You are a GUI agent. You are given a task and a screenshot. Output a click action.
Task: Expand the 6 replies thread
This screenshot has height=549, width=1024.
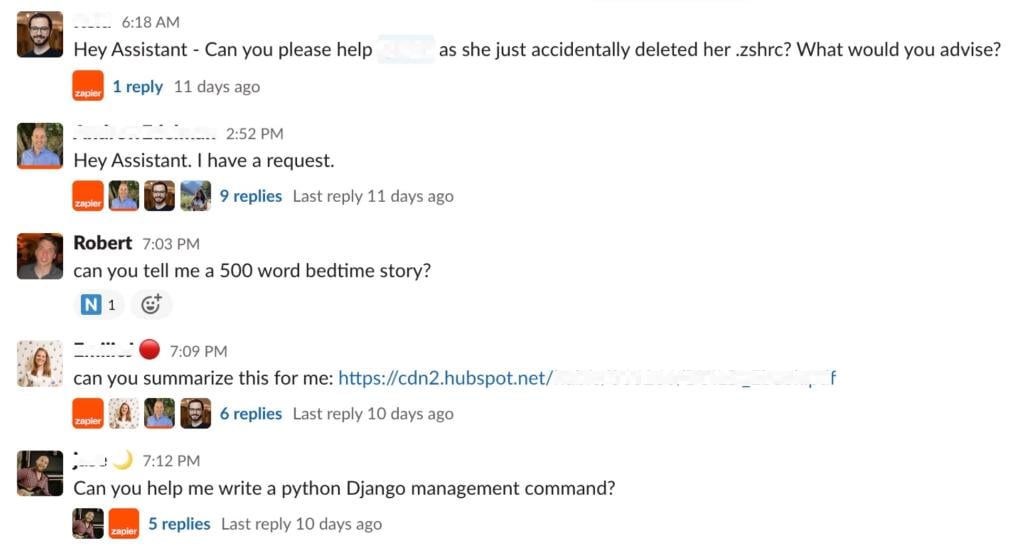(250, 414)
